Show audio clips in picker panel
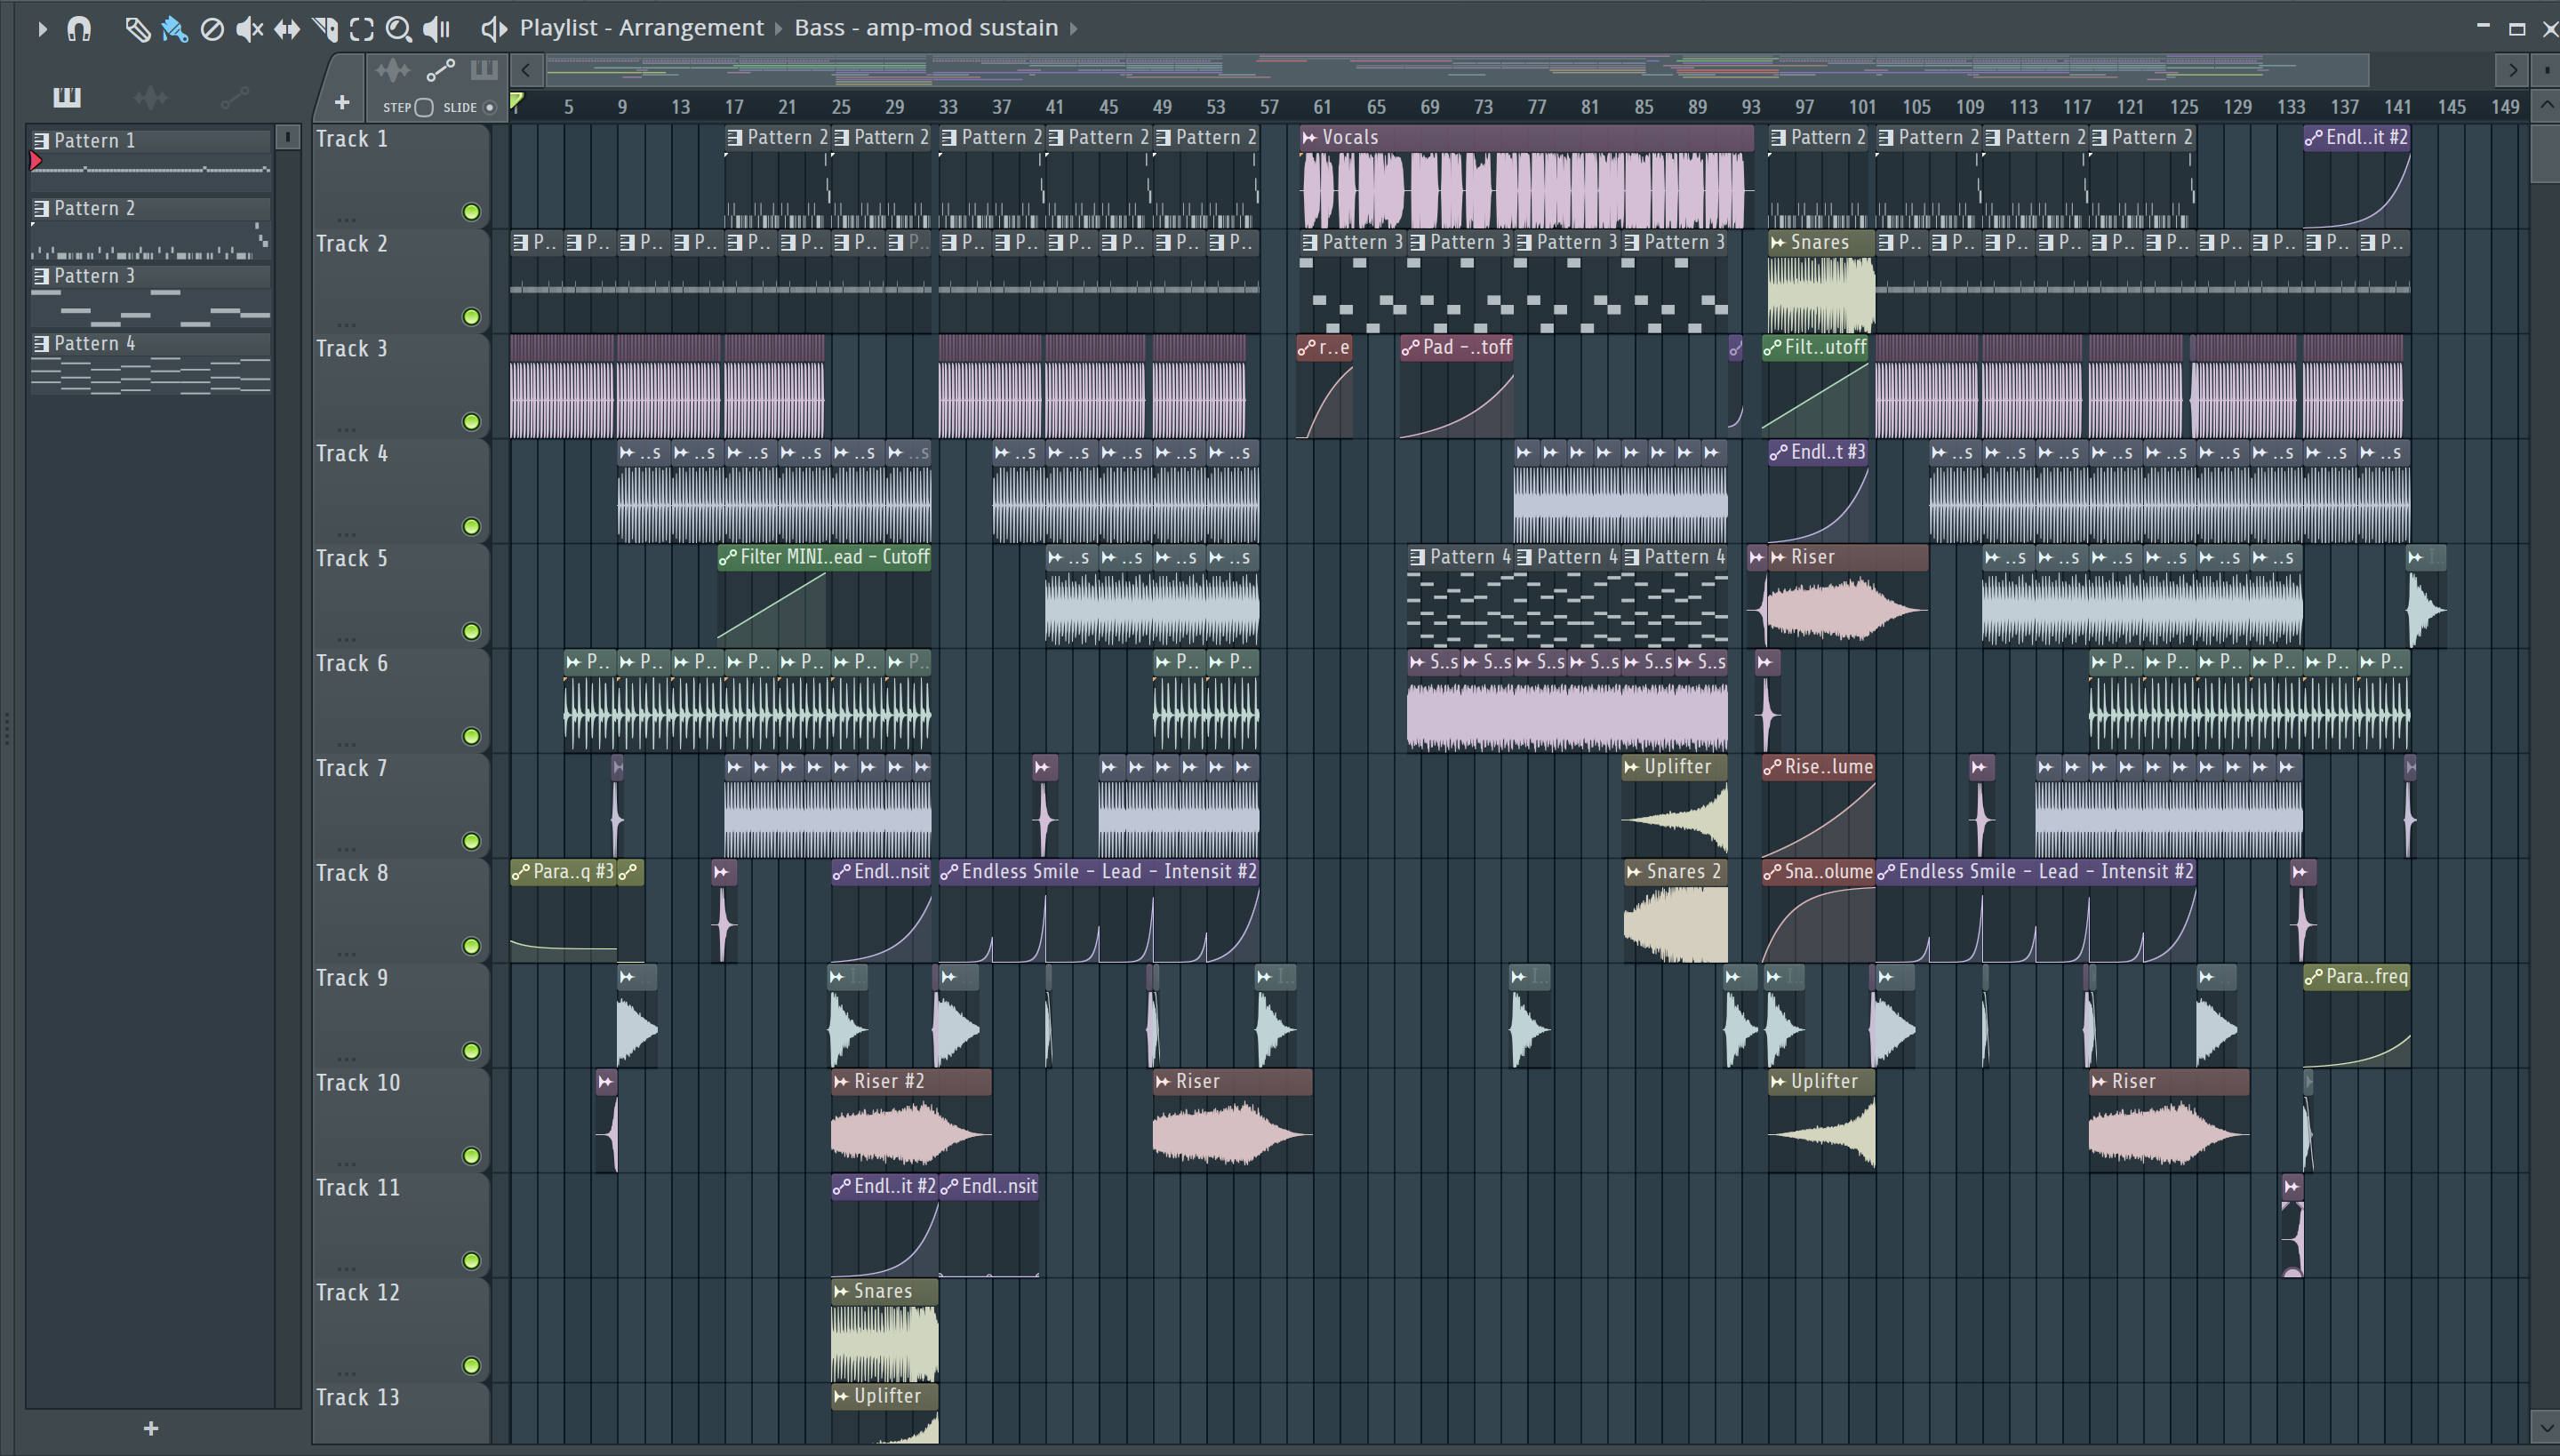Viewport: 2560px width, 1456px height. [x=150, y=97]
